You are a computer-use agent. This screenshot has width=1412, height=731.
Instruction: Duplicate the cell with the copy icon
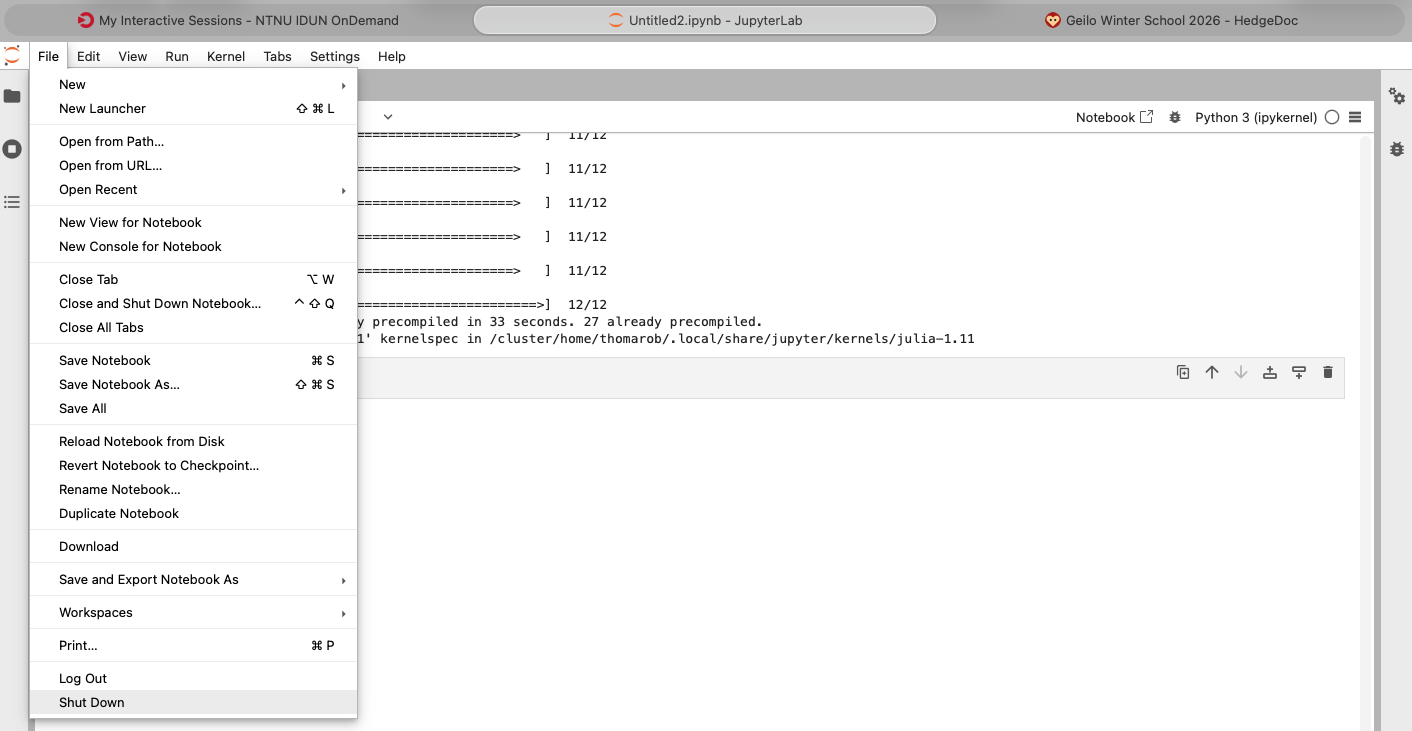pyautogui.click(x=1183, y=372)
